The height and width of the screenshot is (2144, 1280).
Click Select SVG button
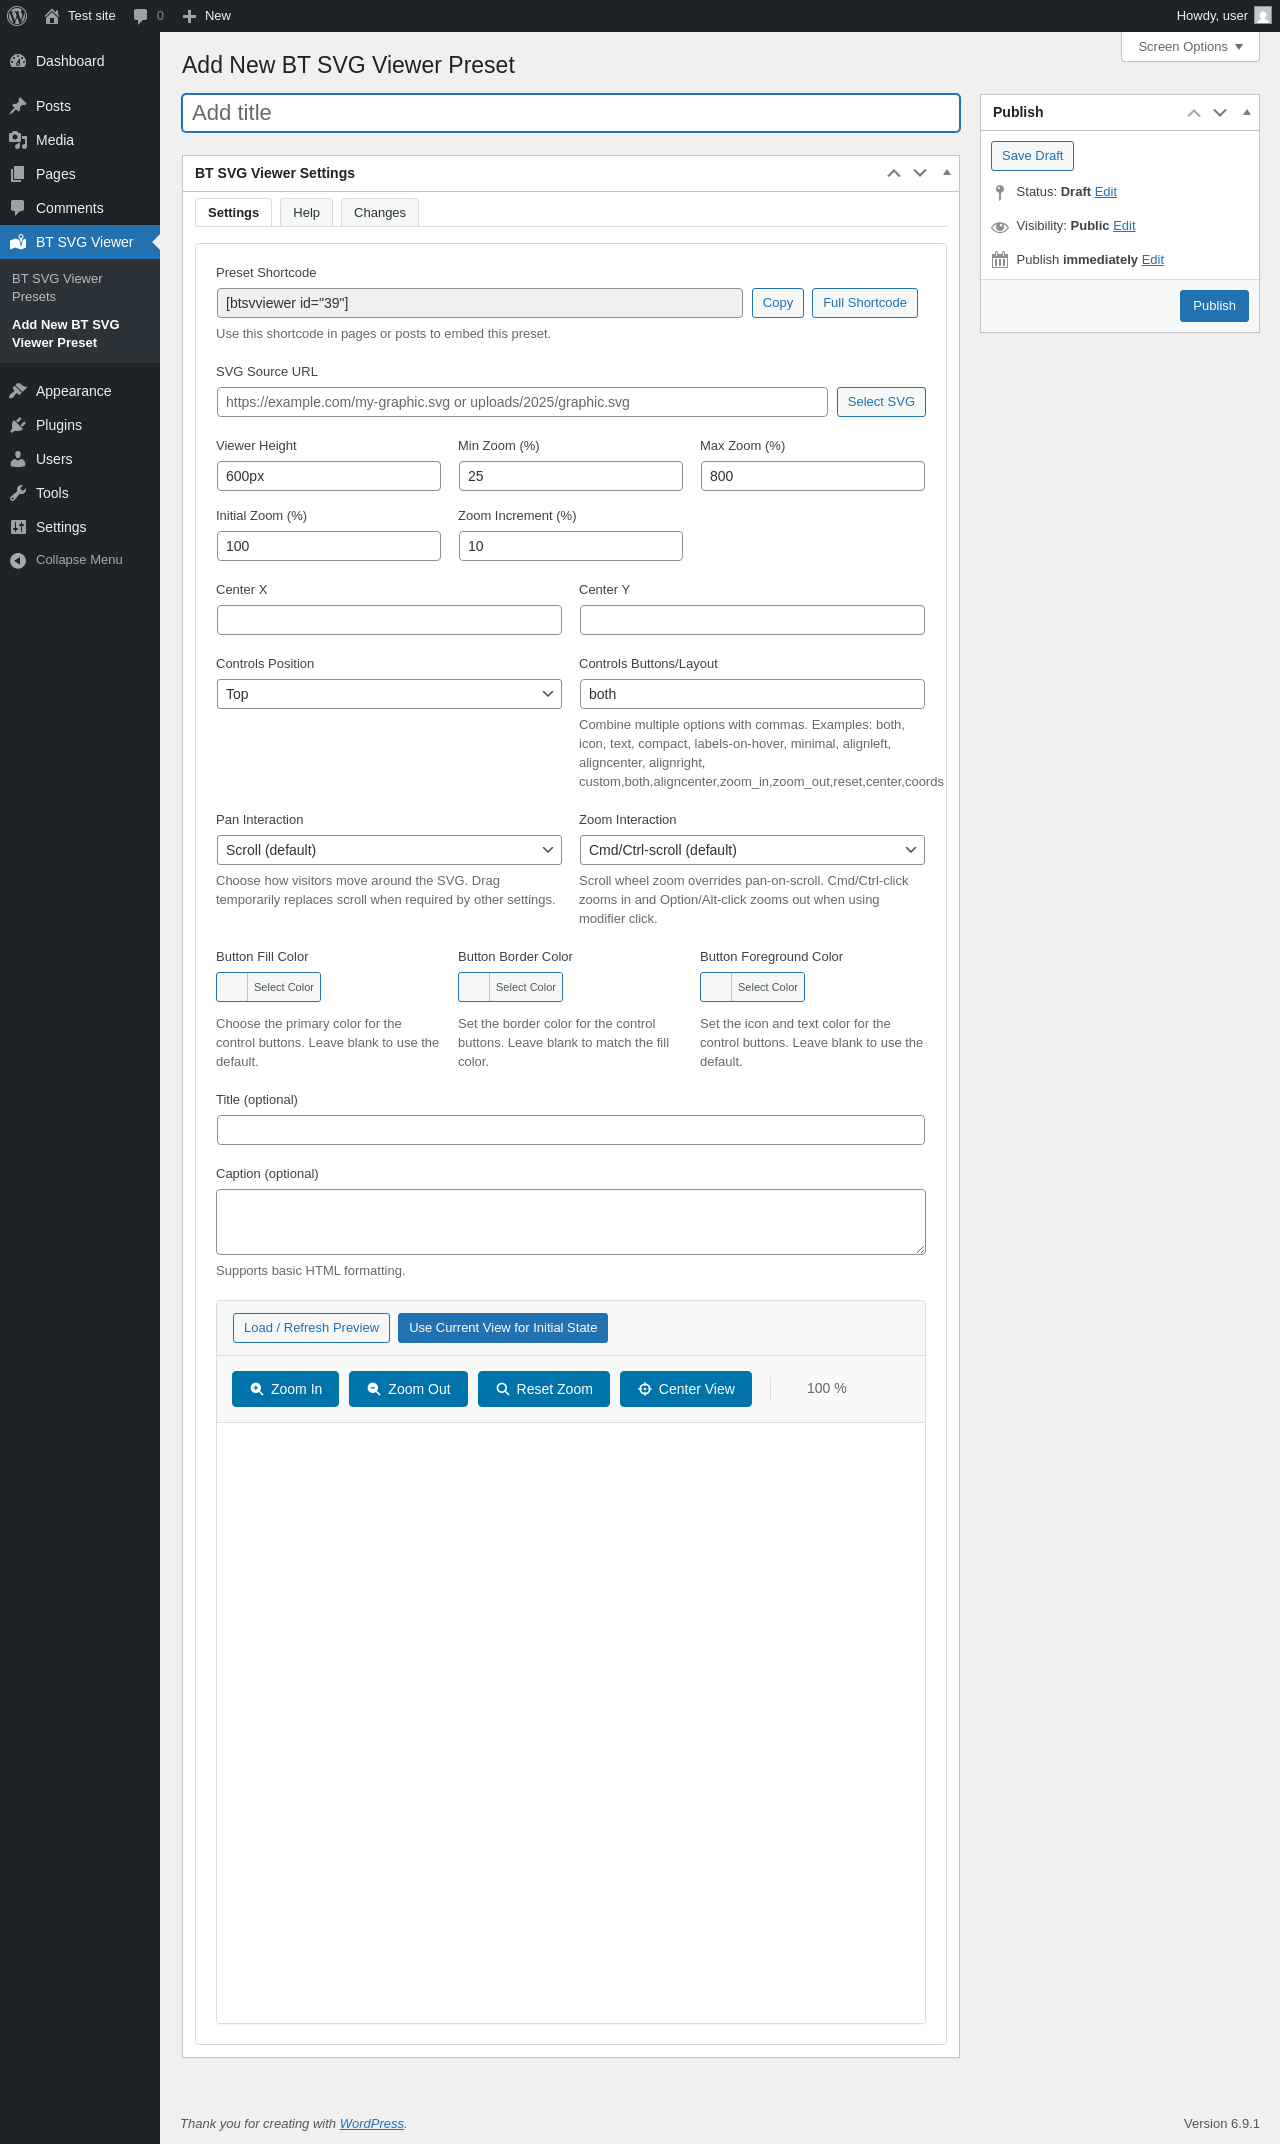(881, 402)
